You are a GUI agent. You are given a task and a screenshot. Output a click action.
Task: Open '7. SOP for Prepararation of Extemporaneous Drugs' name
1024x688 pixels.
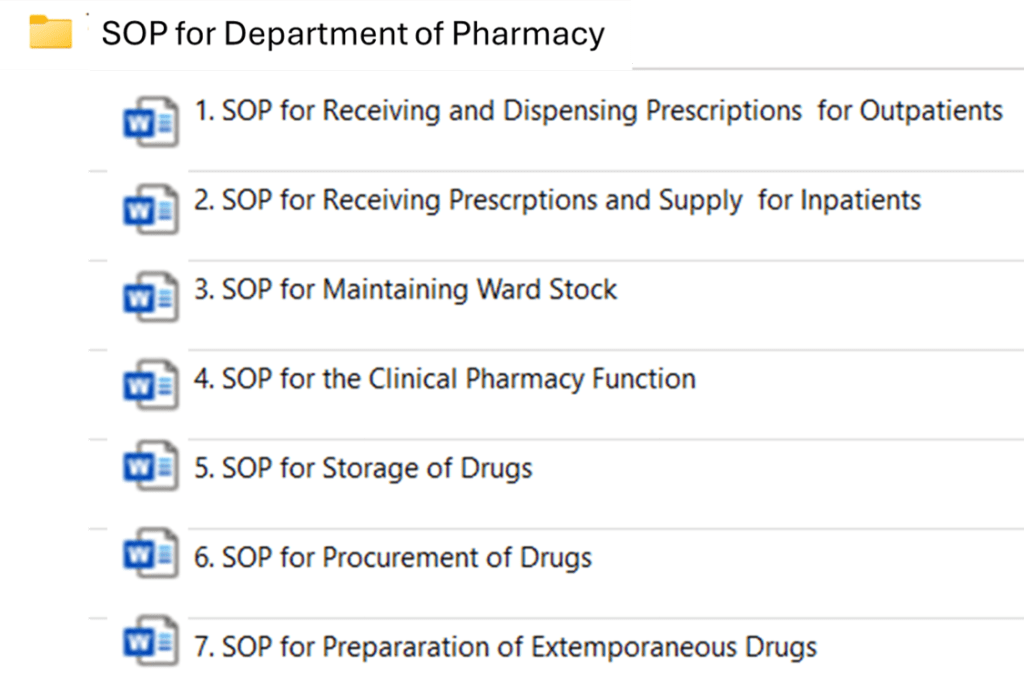[x=505, y=647]
